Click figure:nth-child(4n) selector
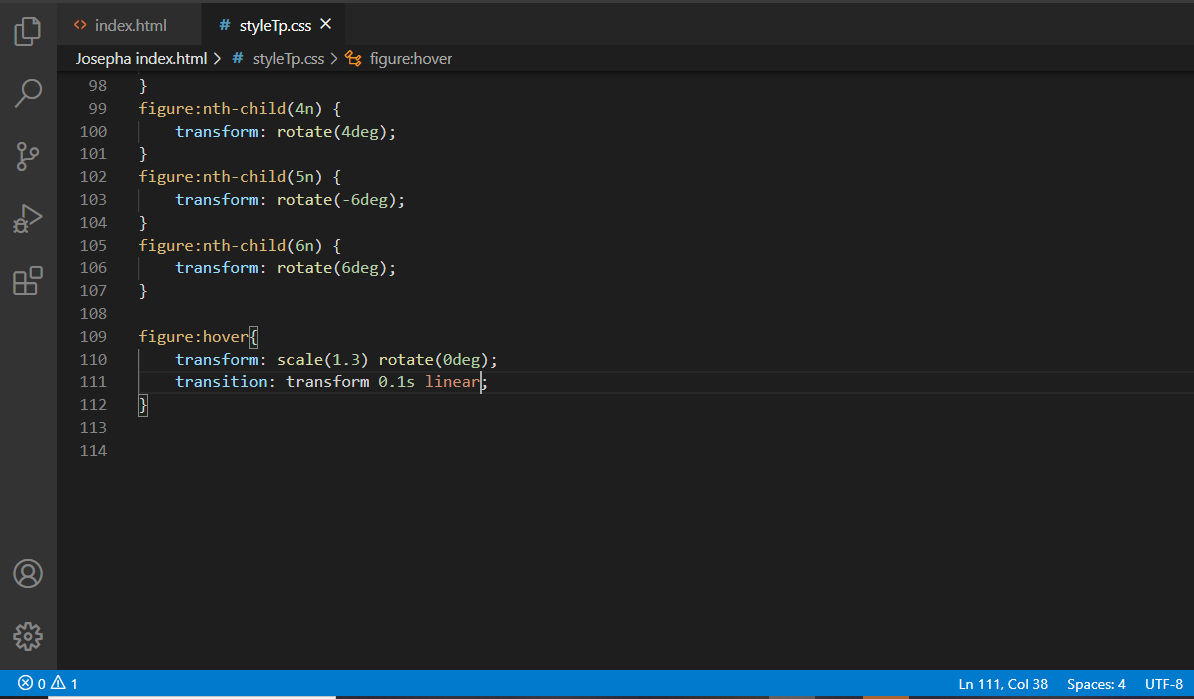The image size is (1194, 699). (230, 109)
